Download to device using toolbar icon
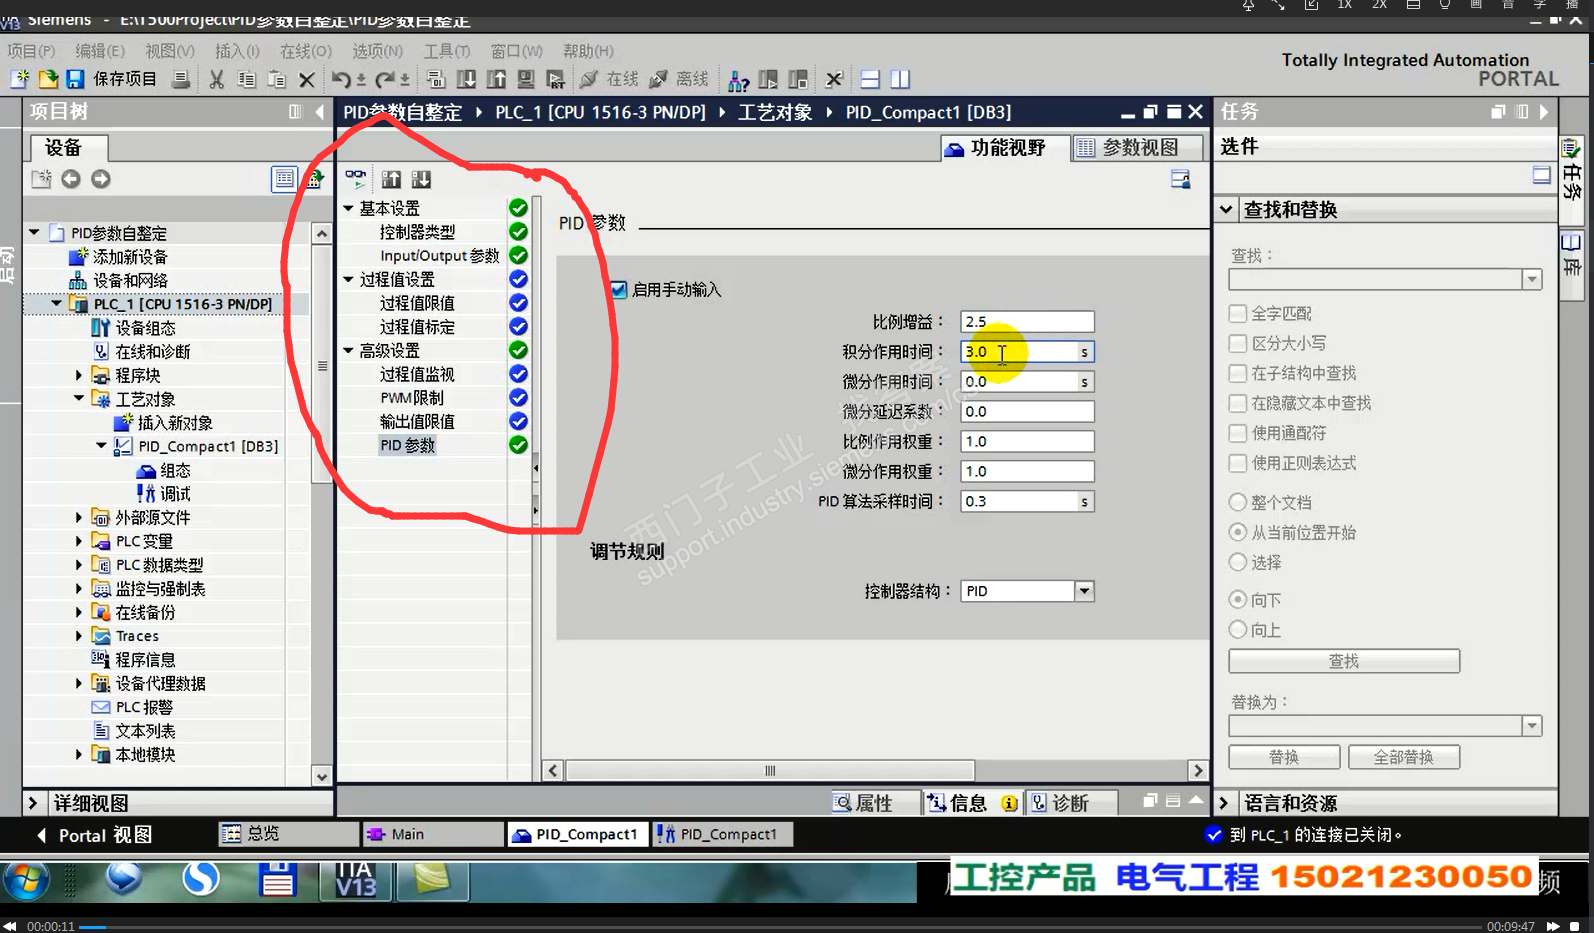Screen dimensions: 1594x933 (466, 79)
